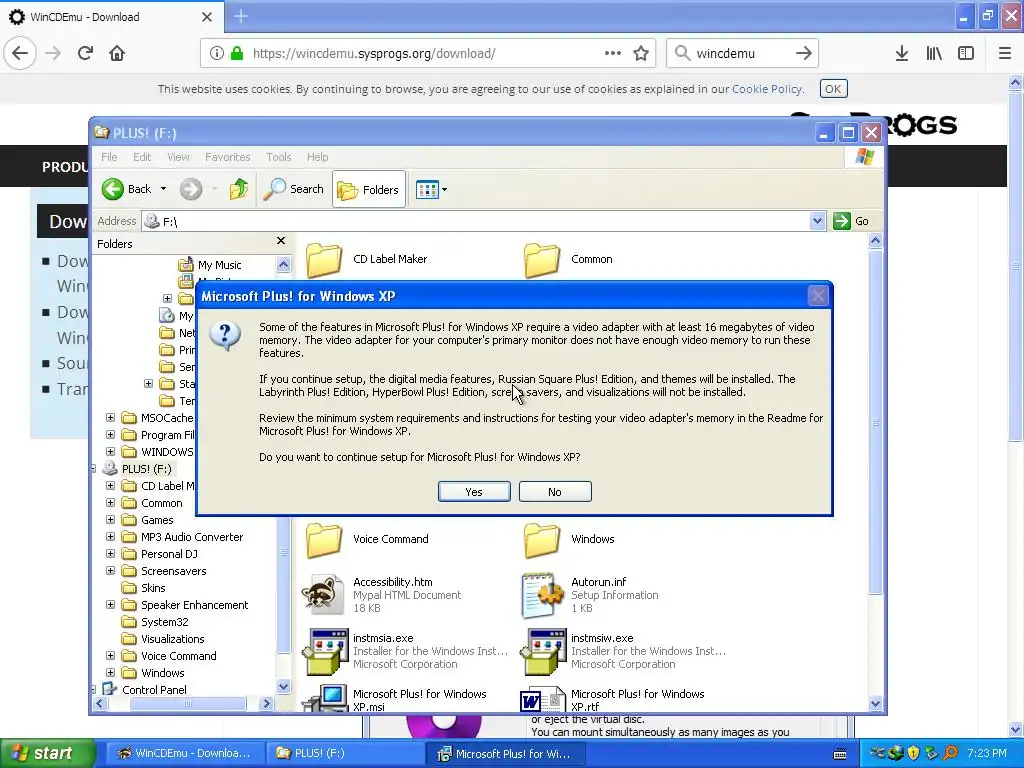Open the Favorites menu in Explorer
The image size is (1024, 768).
(x=227, y=157)
